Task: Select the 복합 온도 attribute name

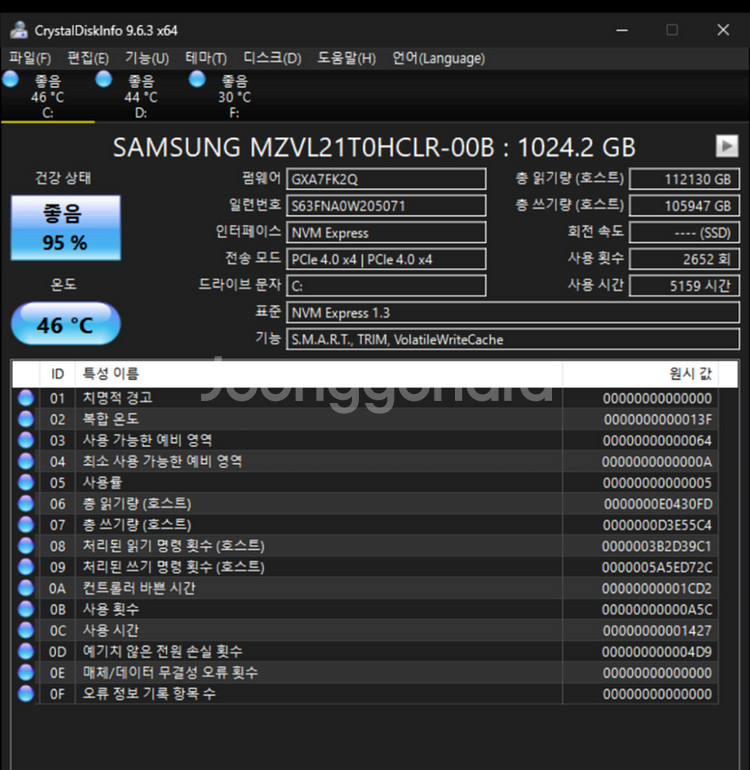Action: coord(111,419)
